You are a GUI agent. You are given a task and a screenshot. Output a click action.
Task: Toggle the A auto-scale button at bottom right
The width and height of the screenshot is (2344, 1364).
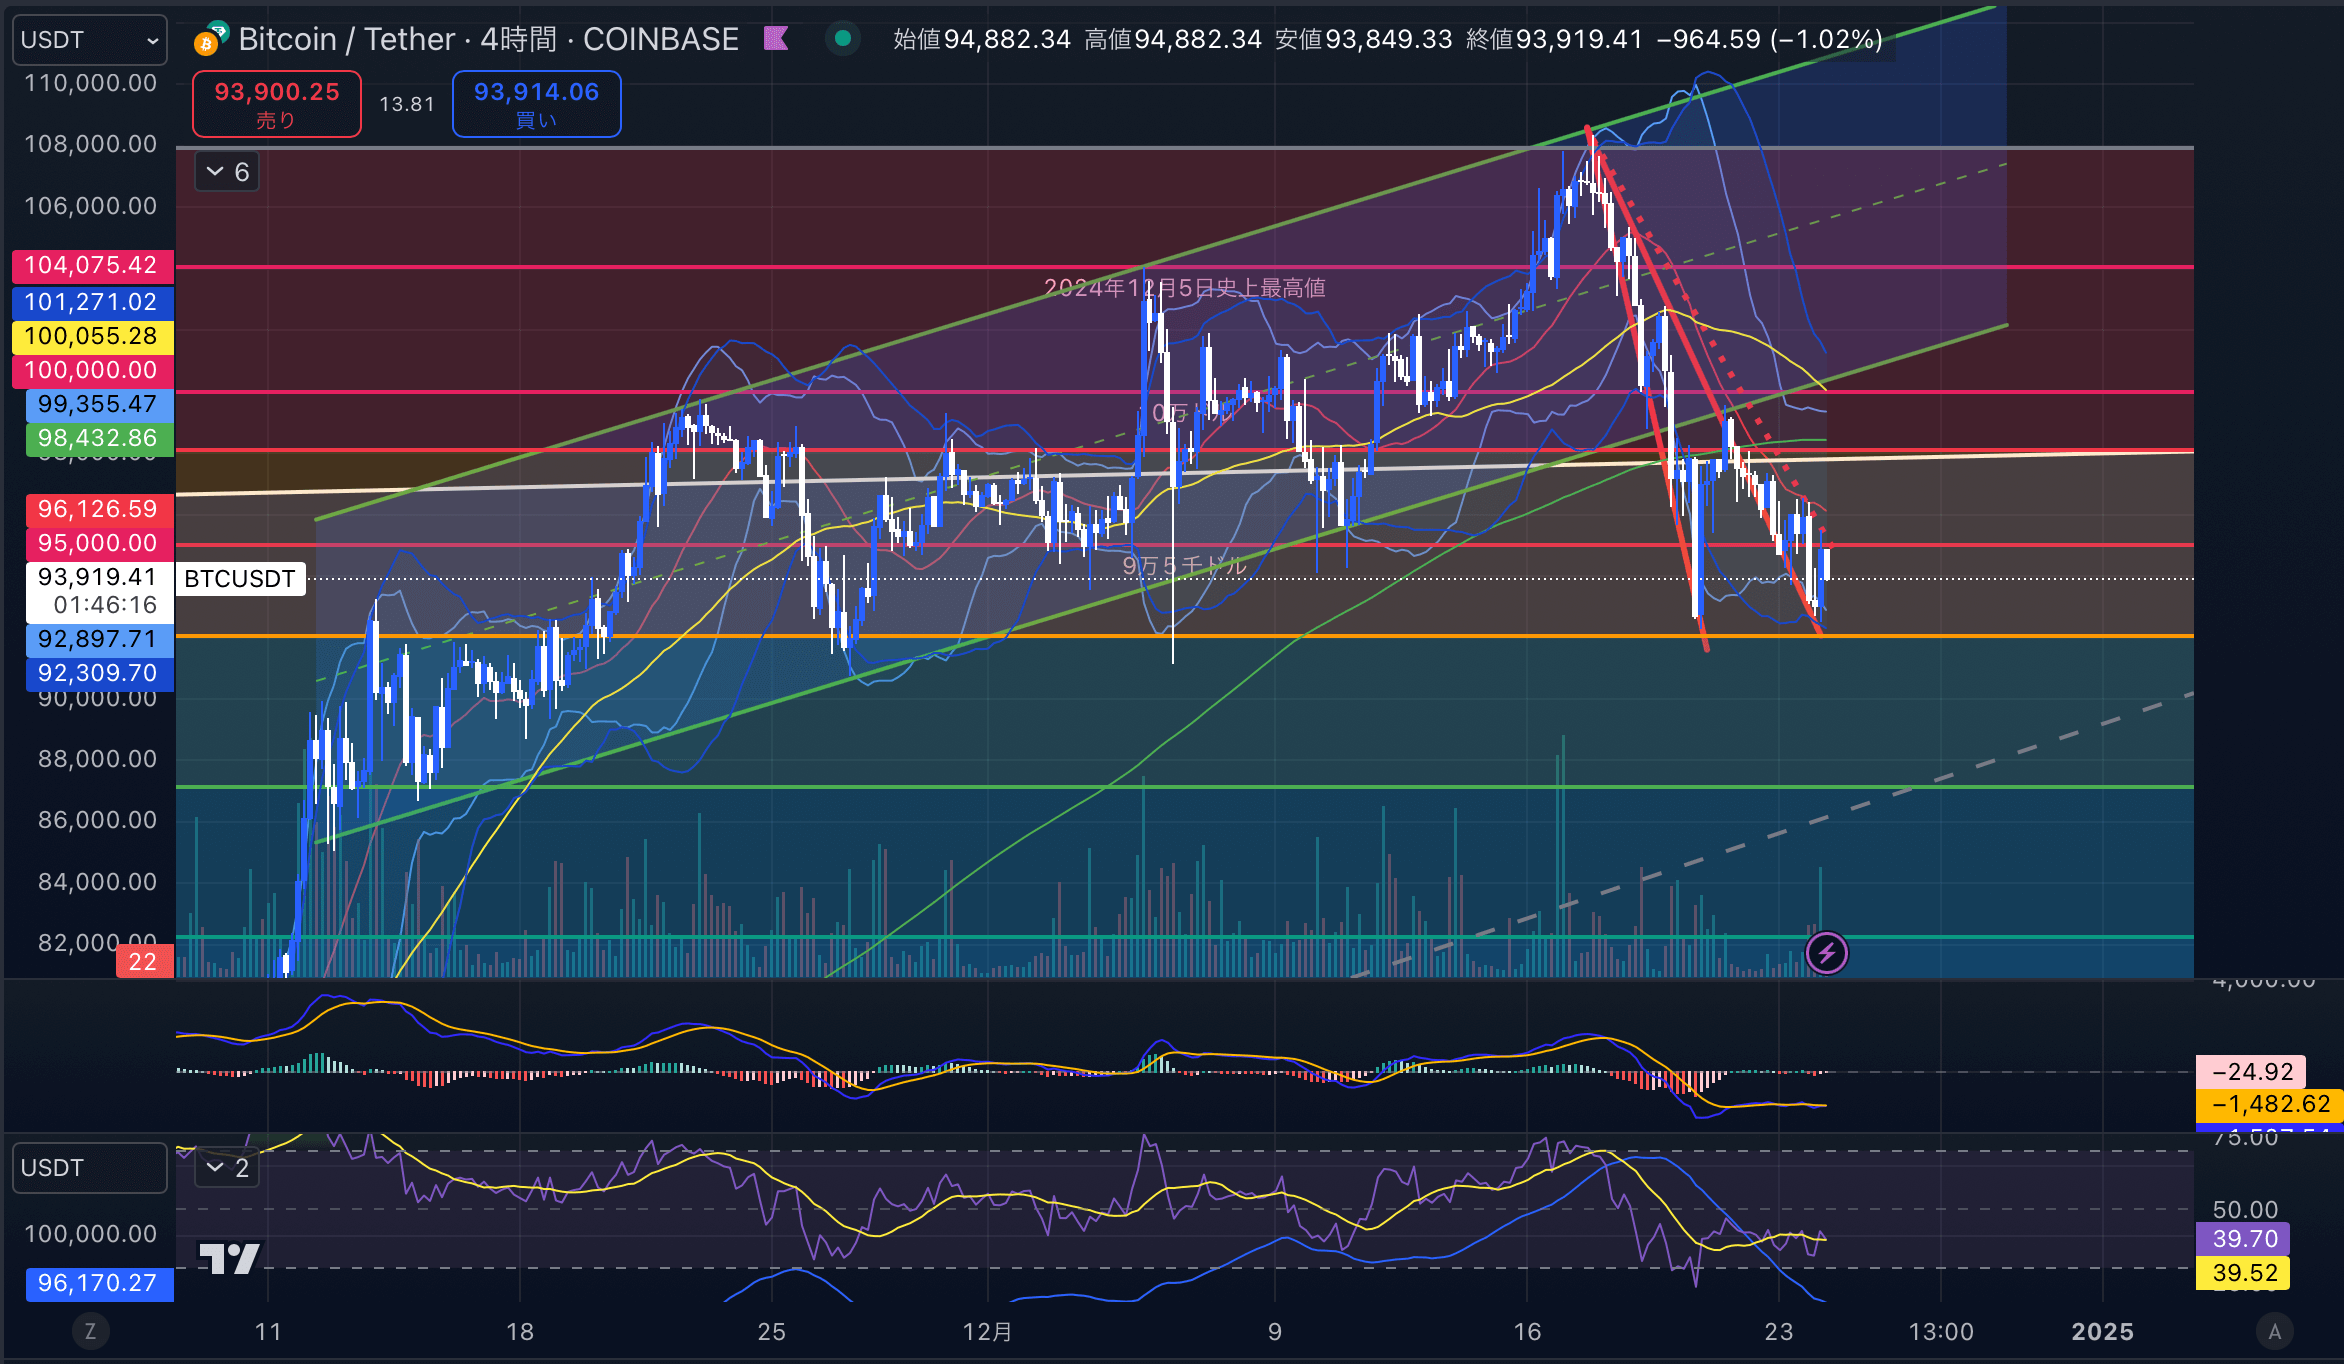(2274, 1331)
